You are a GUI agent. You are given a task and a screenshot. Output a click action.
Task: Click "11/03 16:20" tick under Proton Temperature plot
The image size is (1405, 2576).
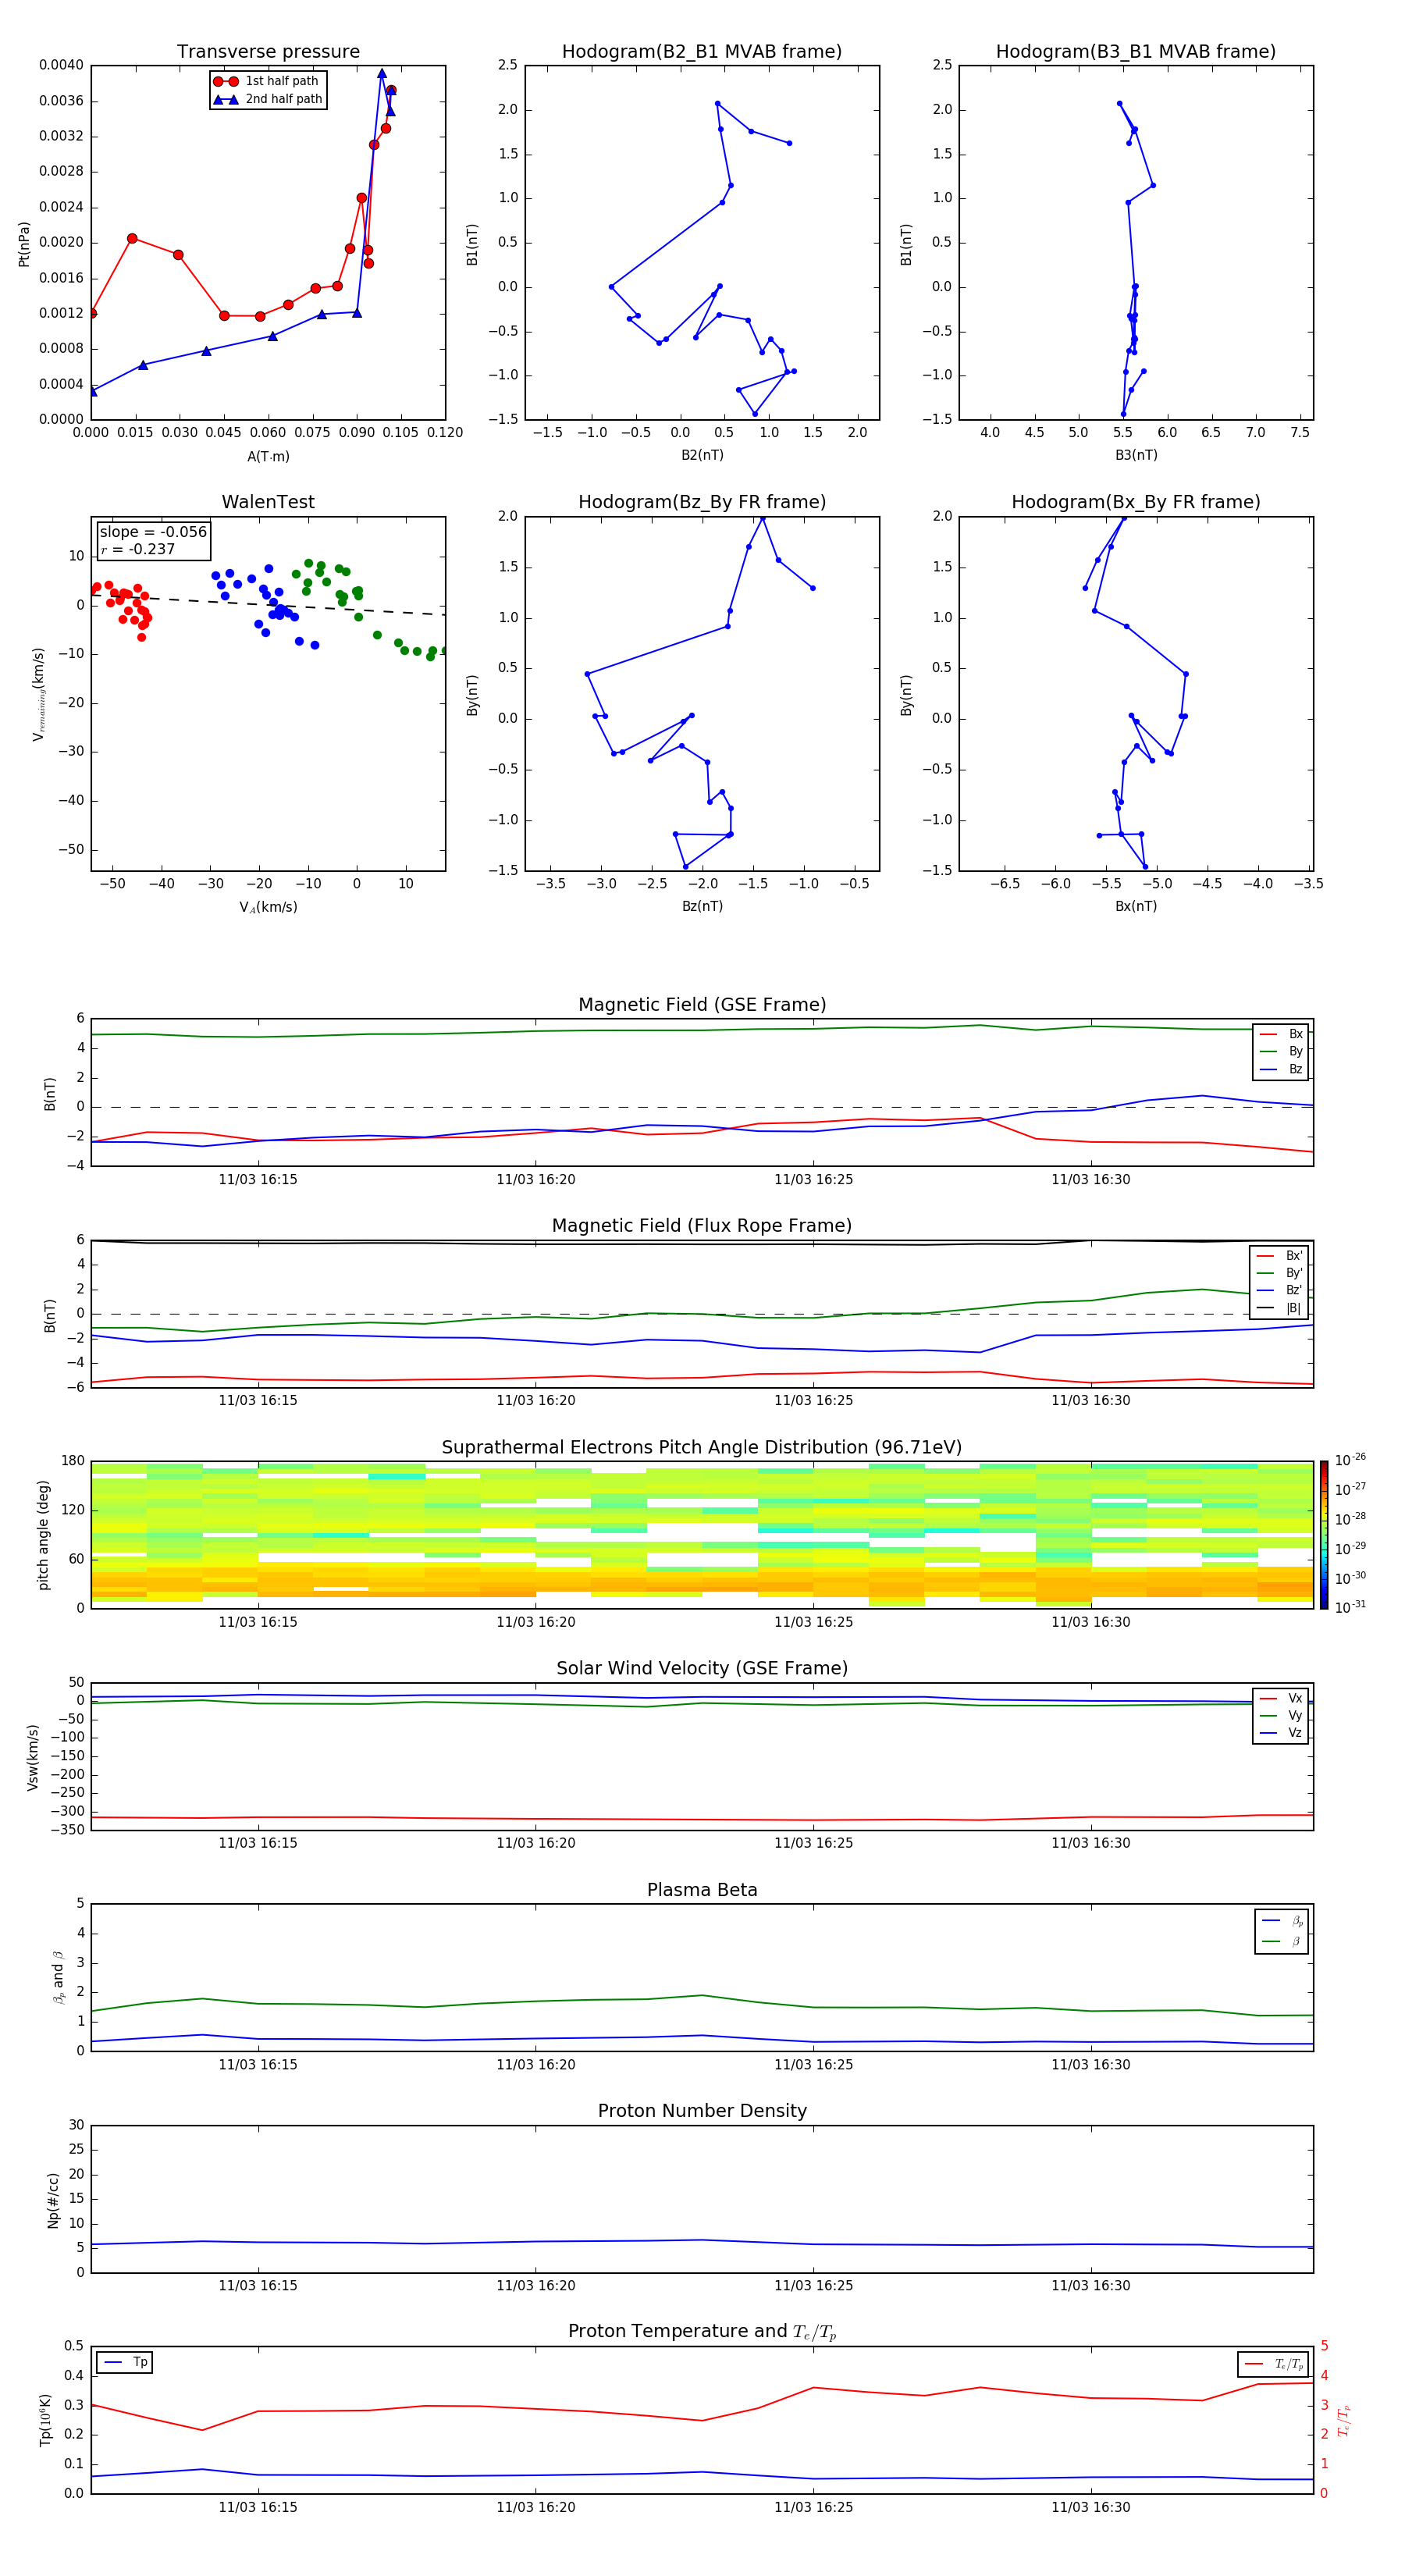tap(535, 2507)
